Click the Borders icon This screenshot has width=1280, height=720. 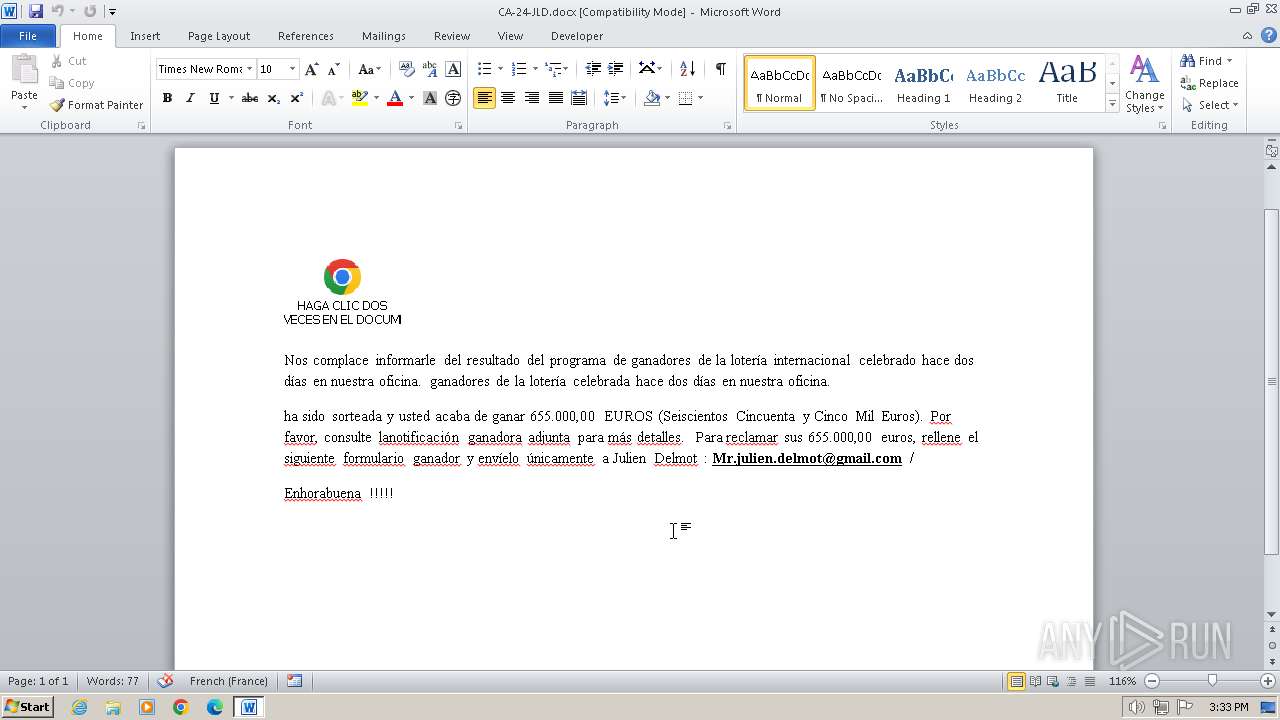point(685,98)
